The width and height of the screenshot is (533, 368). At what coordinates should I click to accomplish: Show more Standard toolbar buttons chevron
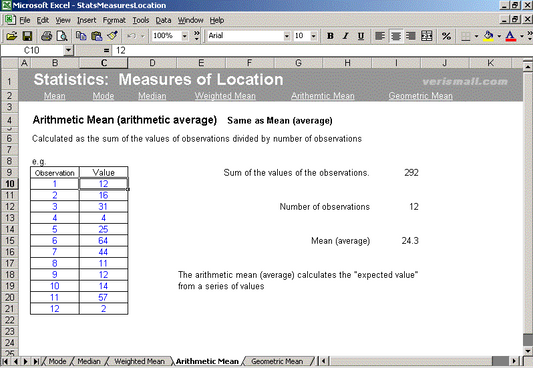[x=196, y=36]
